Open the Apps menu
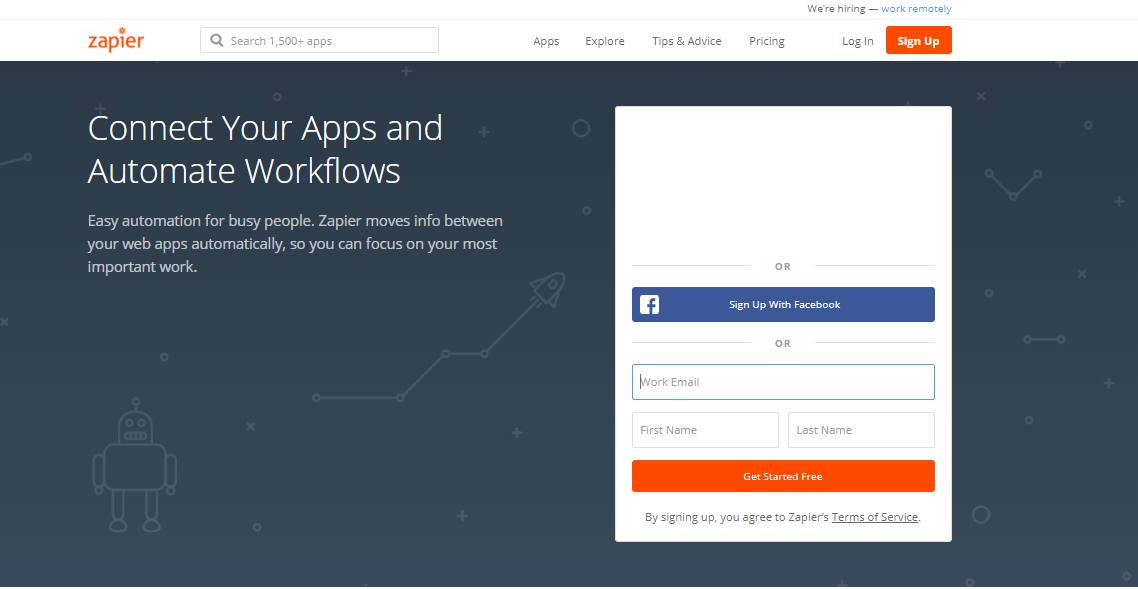This screenshot has height=589, width=1138. (546, 41)
